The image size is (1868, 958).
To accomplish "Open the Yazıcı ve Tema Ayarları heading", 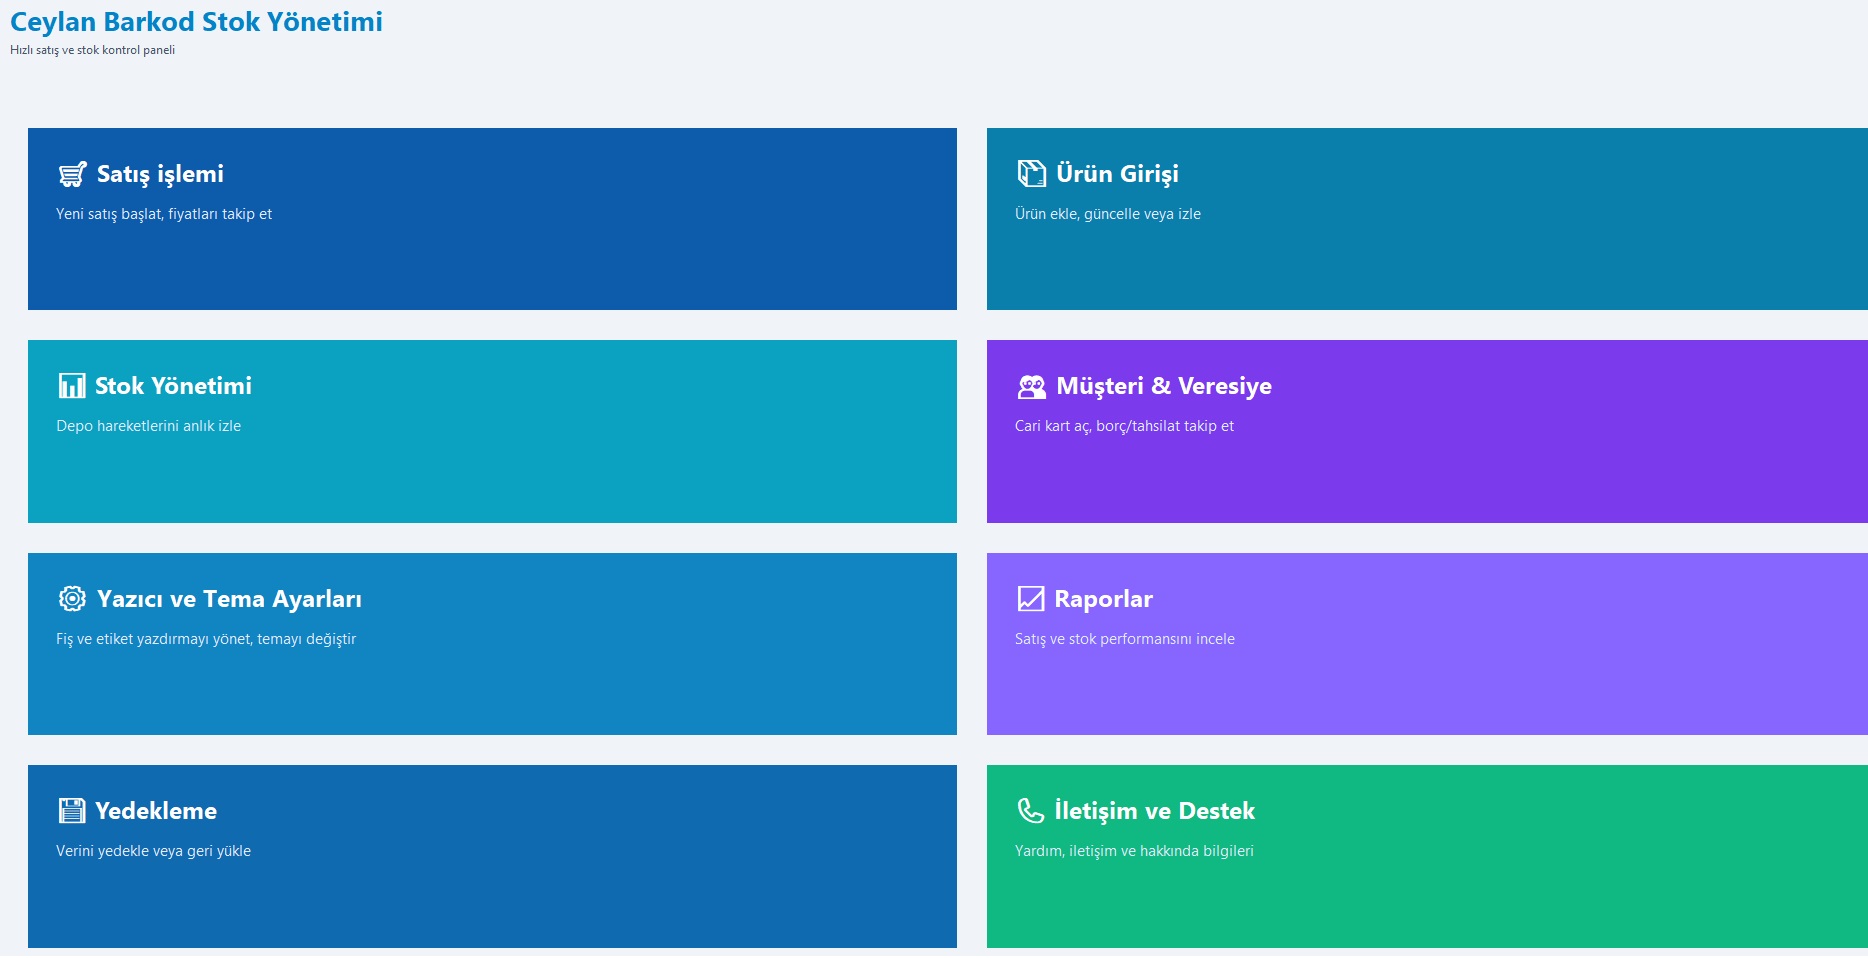I will 229,599.
